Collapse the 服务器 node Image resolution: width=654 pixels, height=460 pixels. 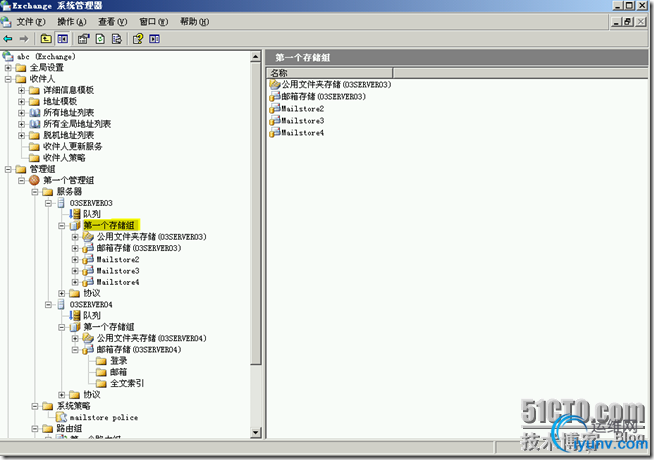click(x=35, y=191)
